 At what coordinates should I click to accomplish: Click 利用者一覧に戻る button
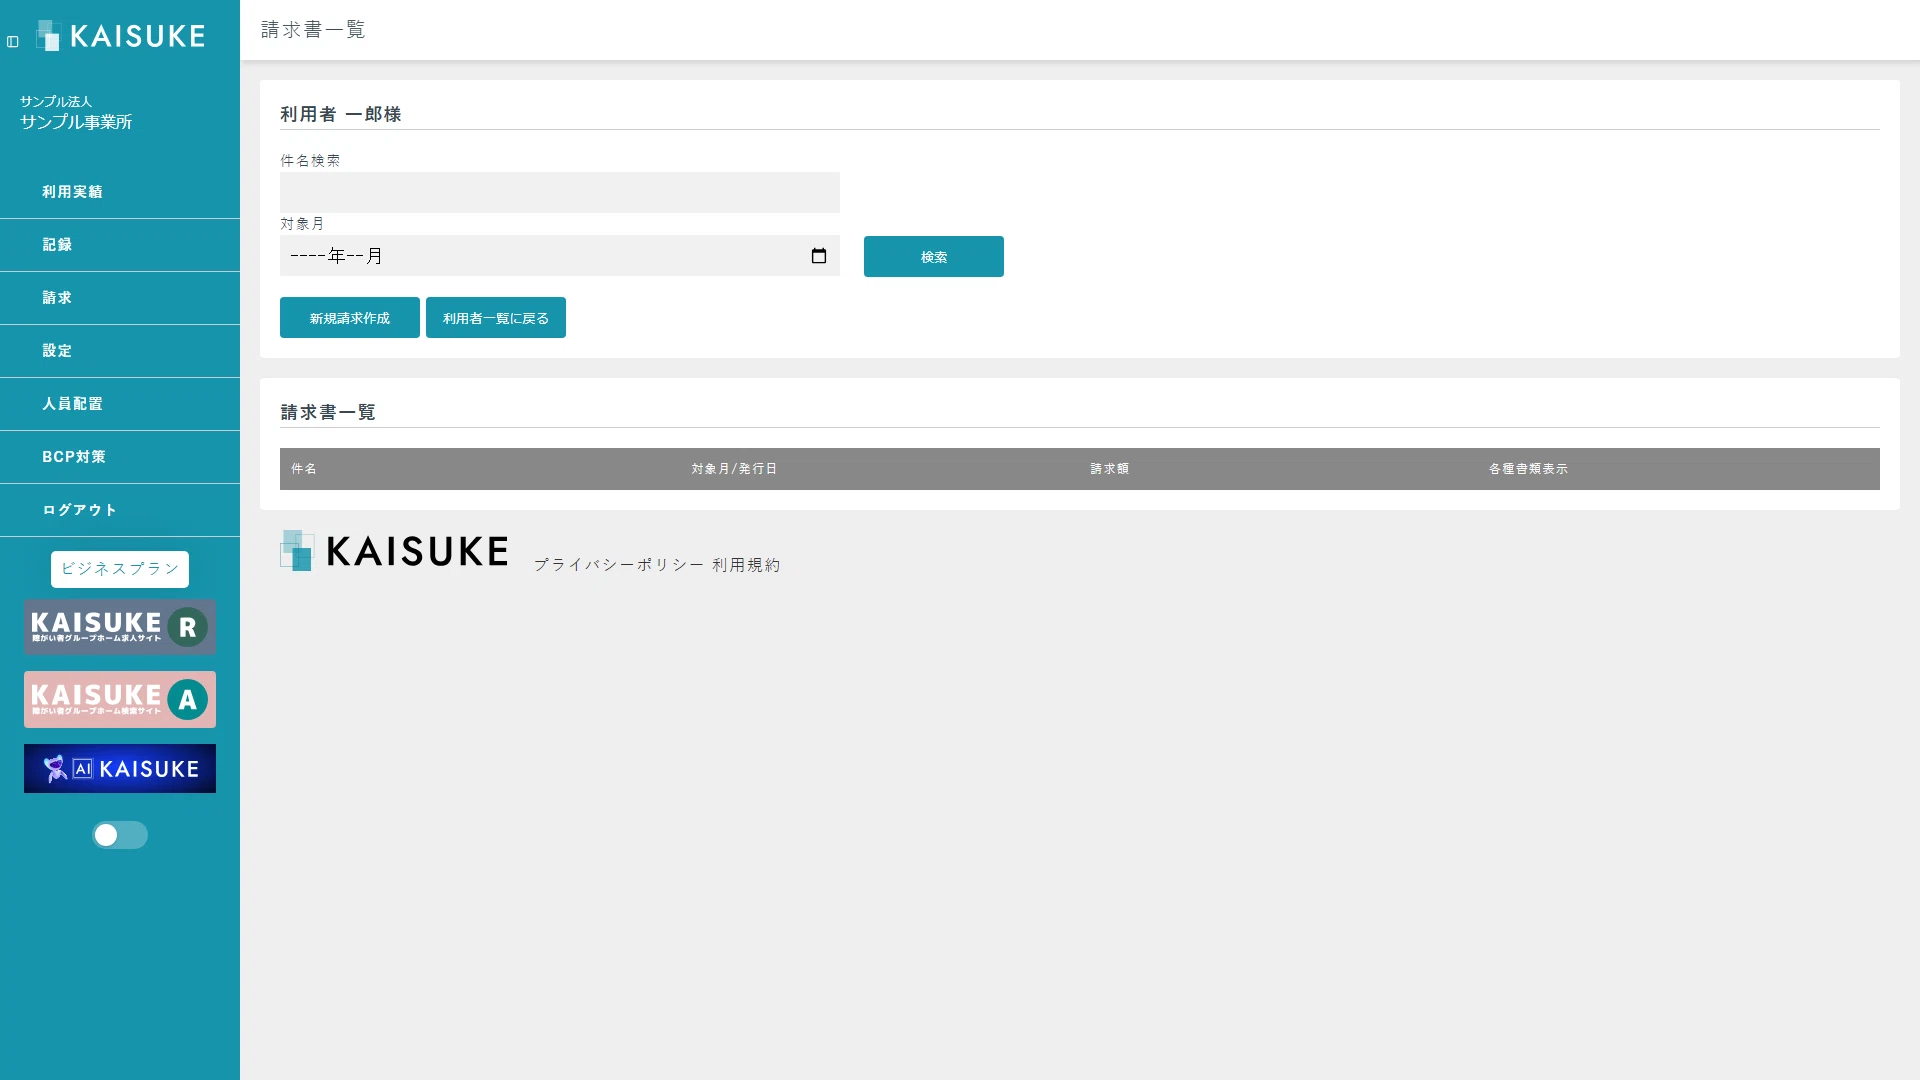tap(496, 318)
